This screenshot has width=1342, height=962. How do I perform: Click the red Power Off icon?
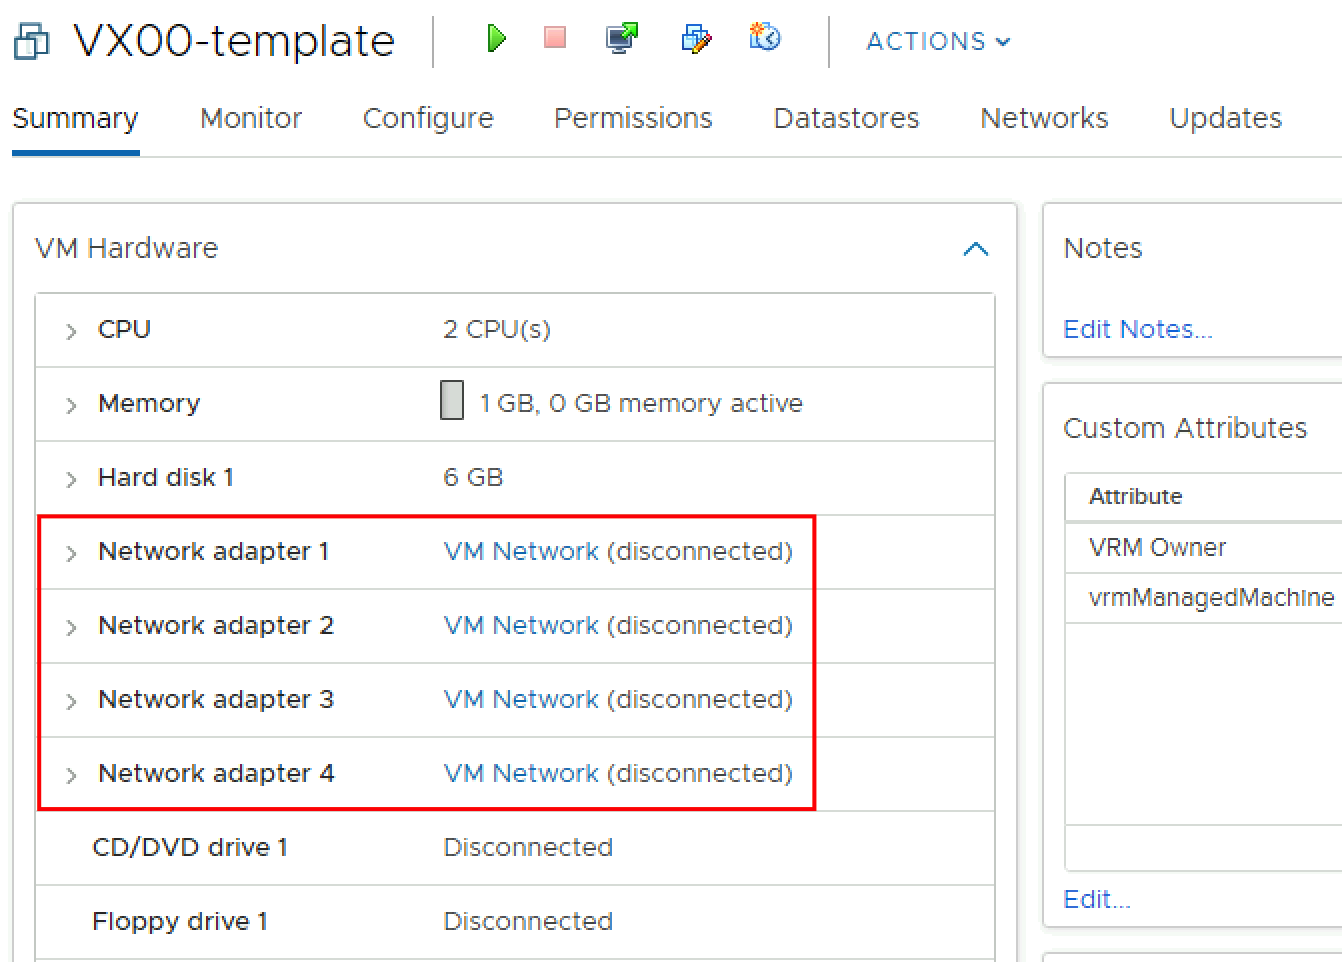click(555, 38)
